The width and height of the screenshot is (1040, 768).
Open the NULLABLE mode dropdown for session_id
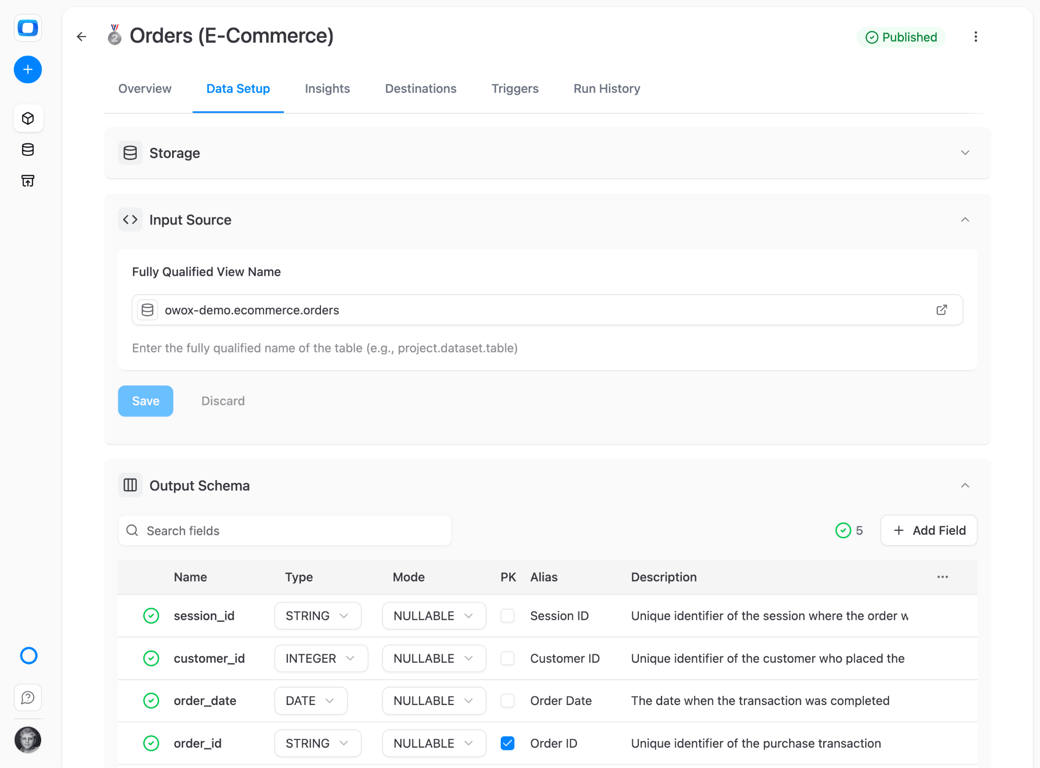[x=434, y=616]
